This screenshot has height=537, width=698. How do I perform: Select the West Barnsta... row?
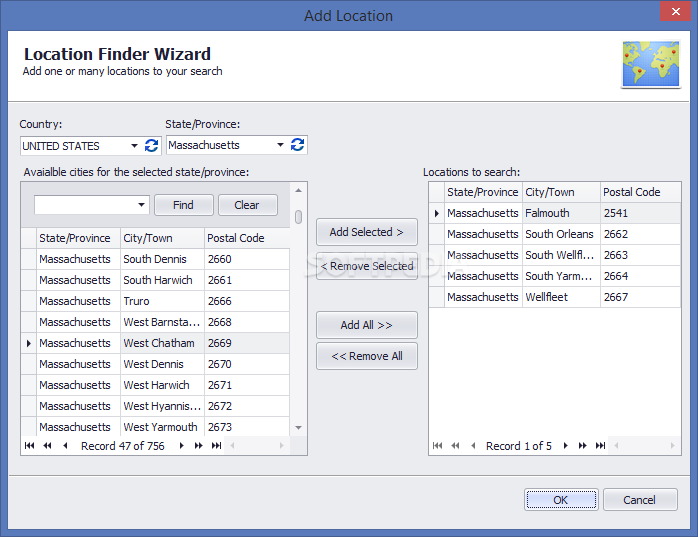155,322
